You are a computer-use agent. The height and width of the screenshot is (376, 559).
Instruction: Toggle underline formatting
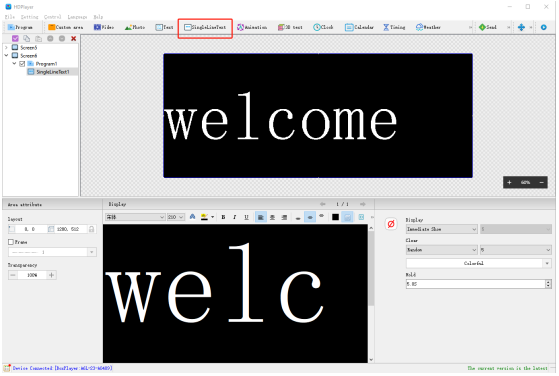(x=246, y=217)
